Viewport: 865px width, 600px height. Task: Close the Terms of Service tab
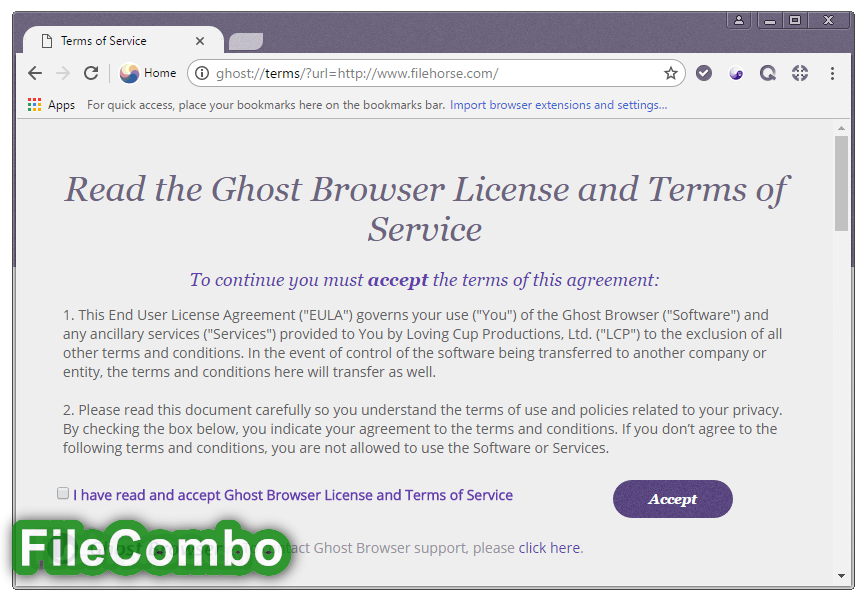tap(200, 41)
